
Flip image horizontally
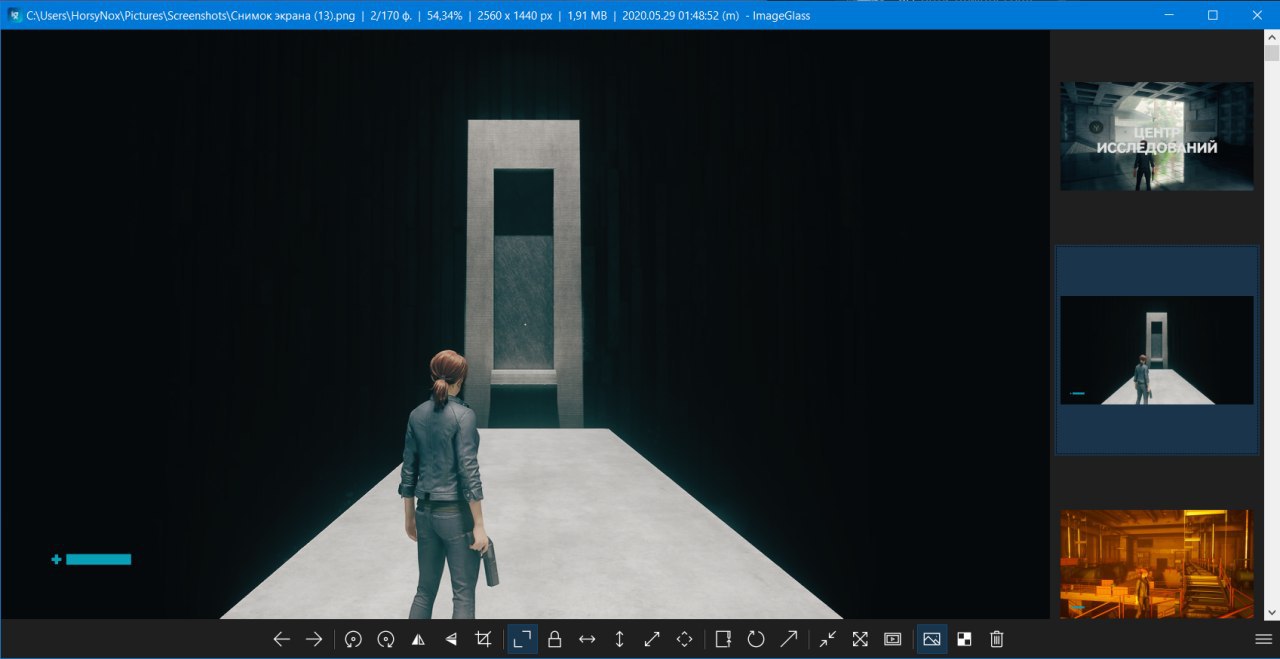pyautogui.click(x=418, y=639)
